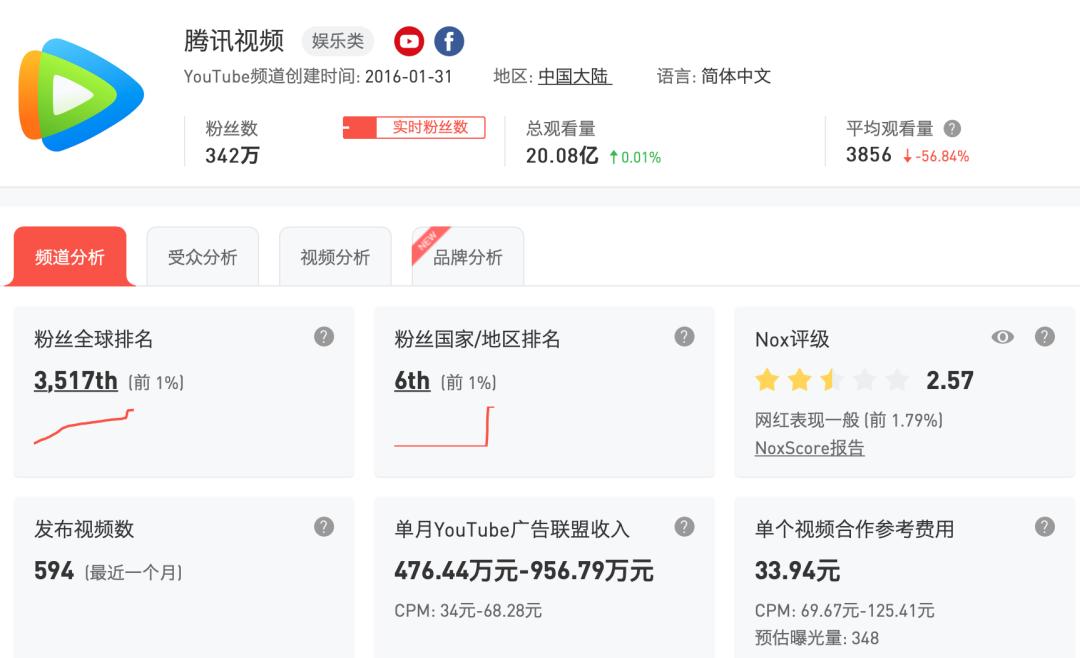Select the 频道分析 tab
The width and height of the screenshot is (1080, 658).
pyautogui.click(x=70, y=256)
